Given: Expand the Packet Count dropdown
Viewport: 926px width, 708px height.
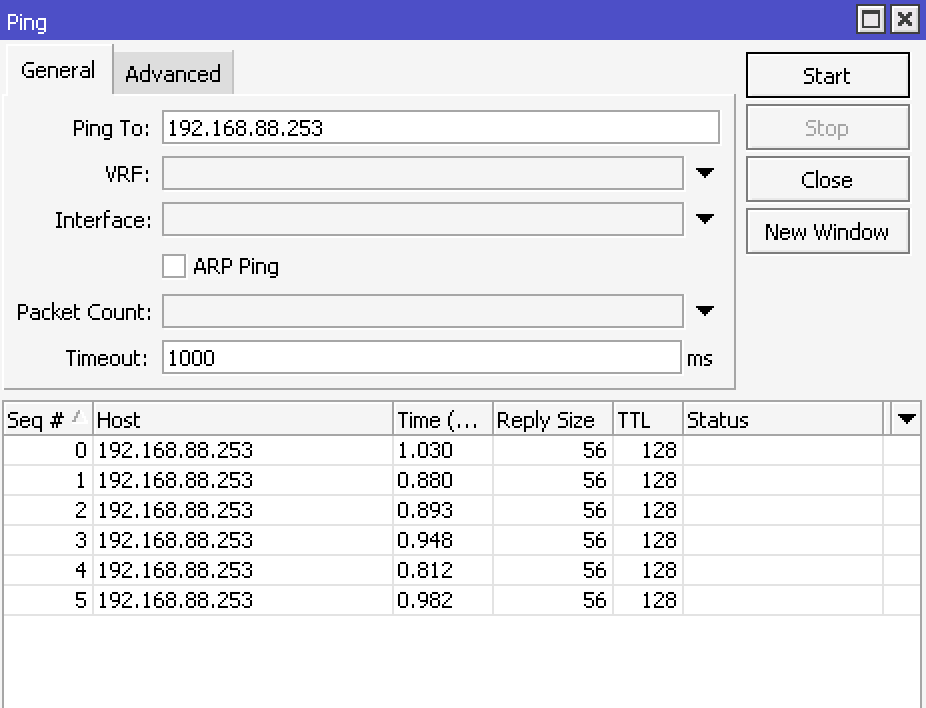Looking at the screenshot, I should click(x=705, y=311).
